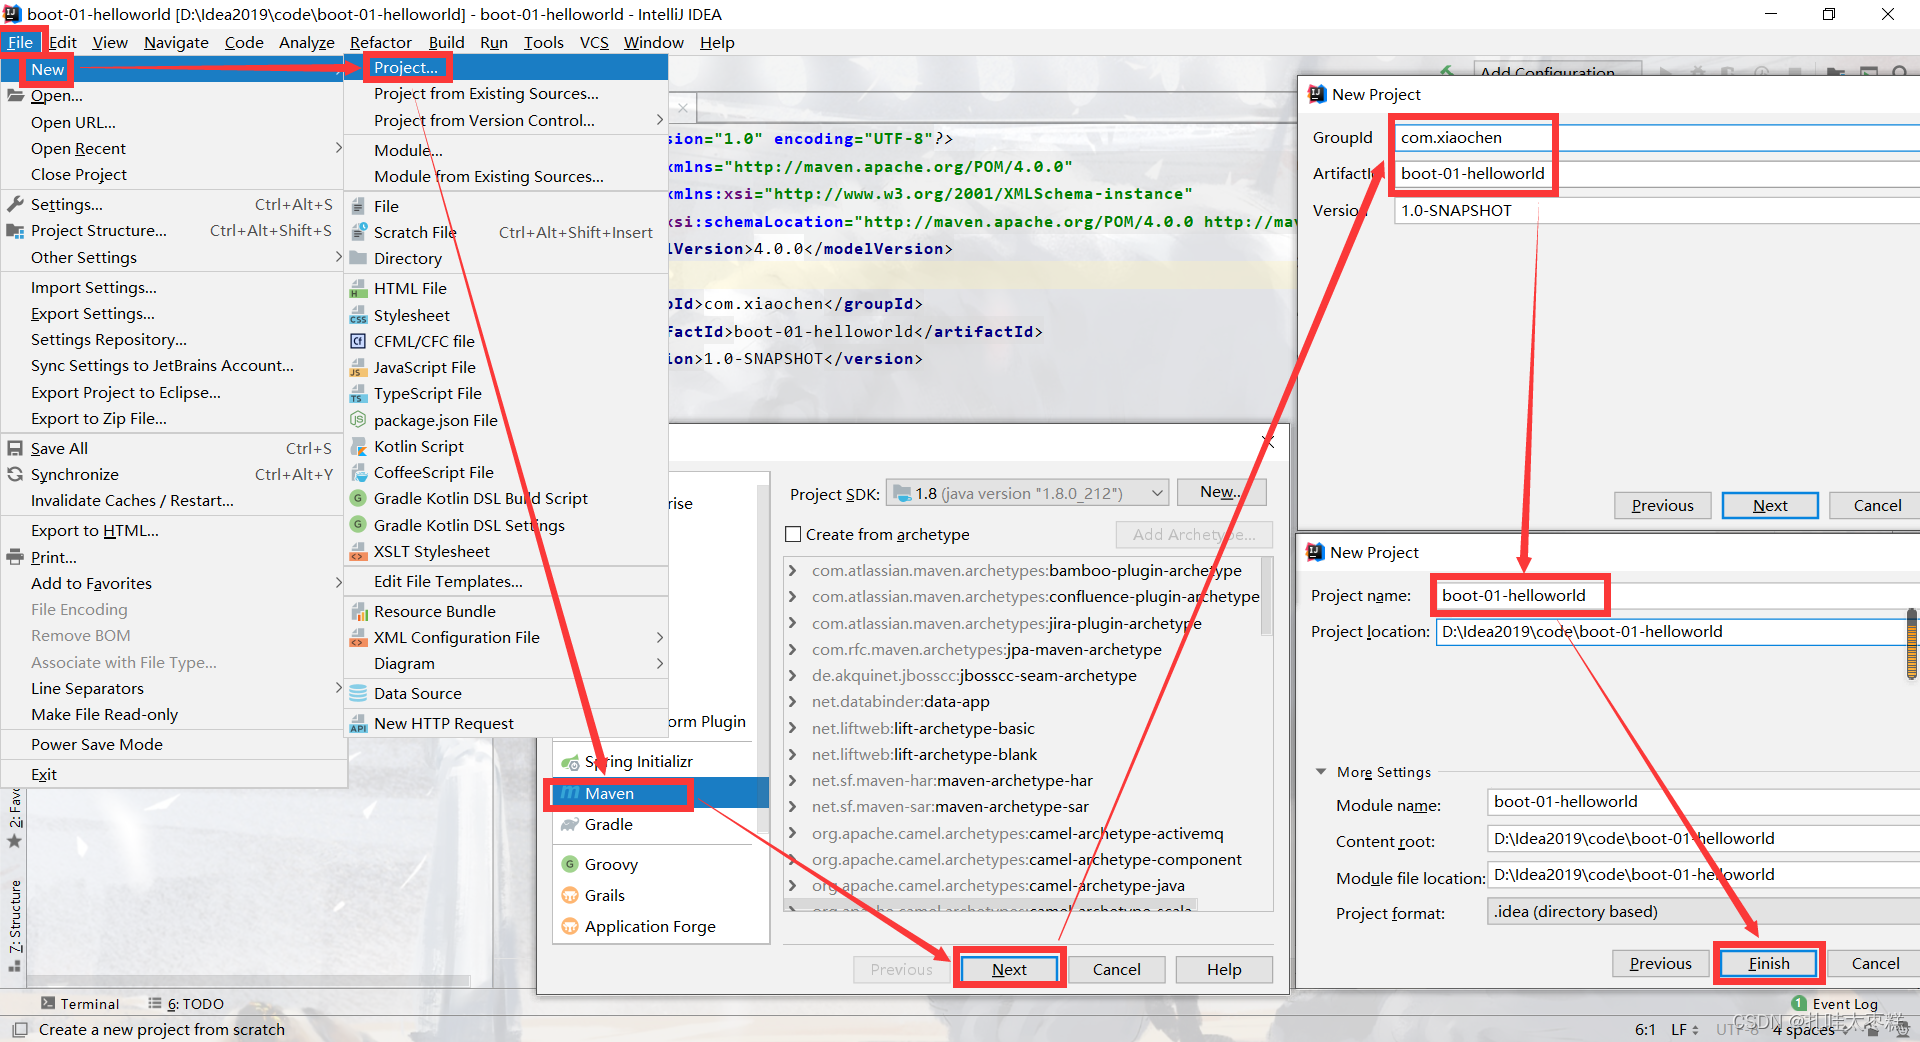Click the Grails project type icon
The image size is (1920, 1042).
(x=570, y=896)
